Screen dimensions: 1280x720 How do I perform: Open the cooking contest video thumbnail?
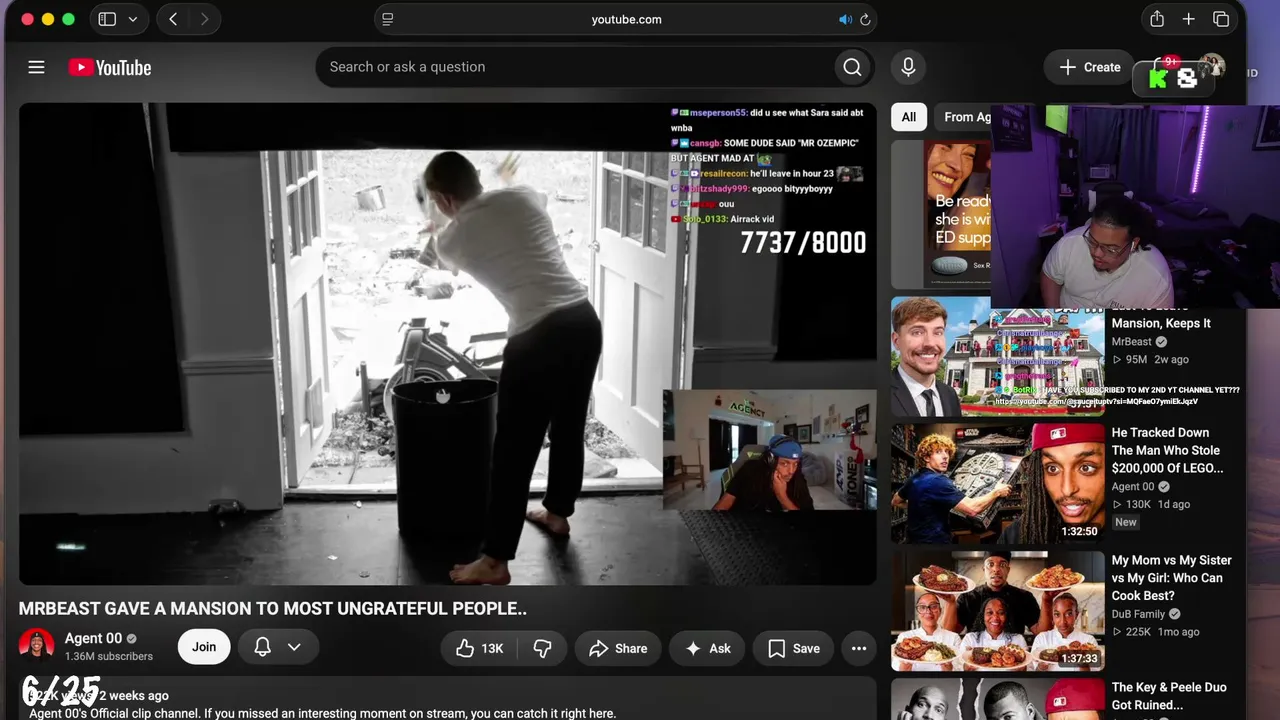998,611
